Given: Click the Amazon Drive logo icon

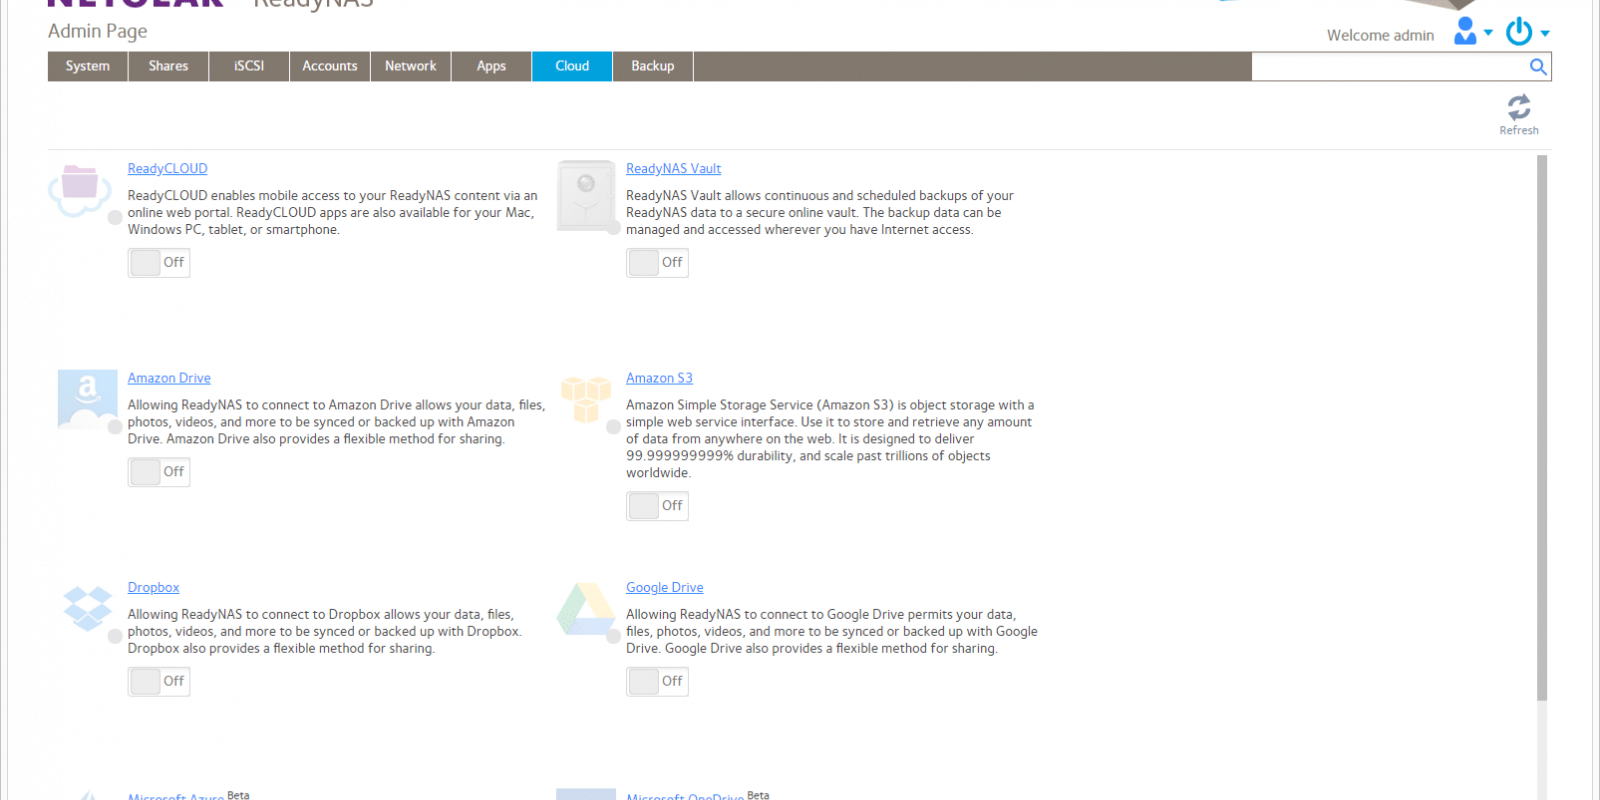Looking at the screenshot, I should [x=88, y=399].
